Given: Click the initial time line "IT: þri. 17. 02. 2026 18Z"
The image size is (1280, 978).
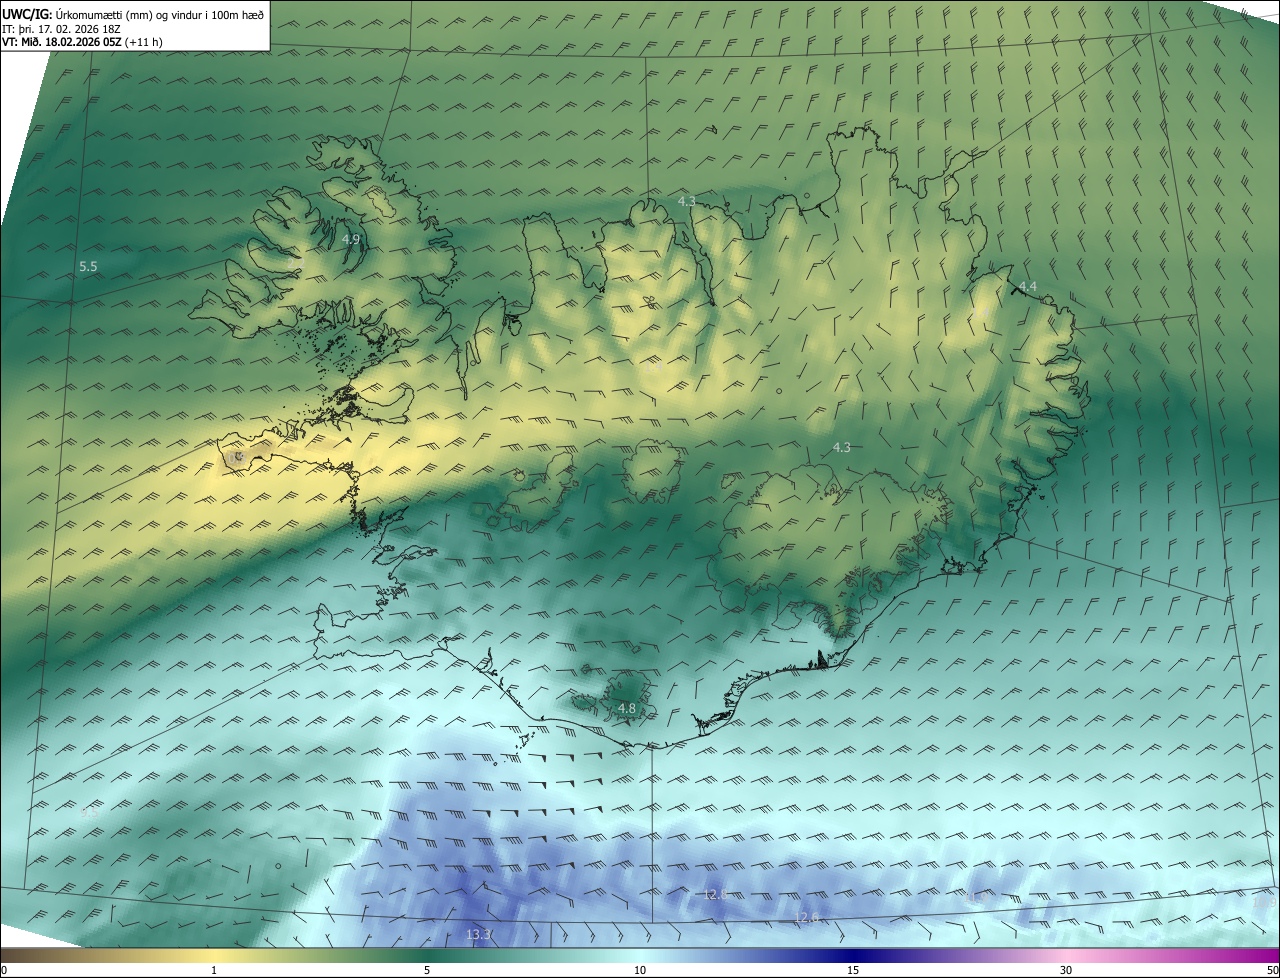Looking at the screenshot, I should [61, 29].
